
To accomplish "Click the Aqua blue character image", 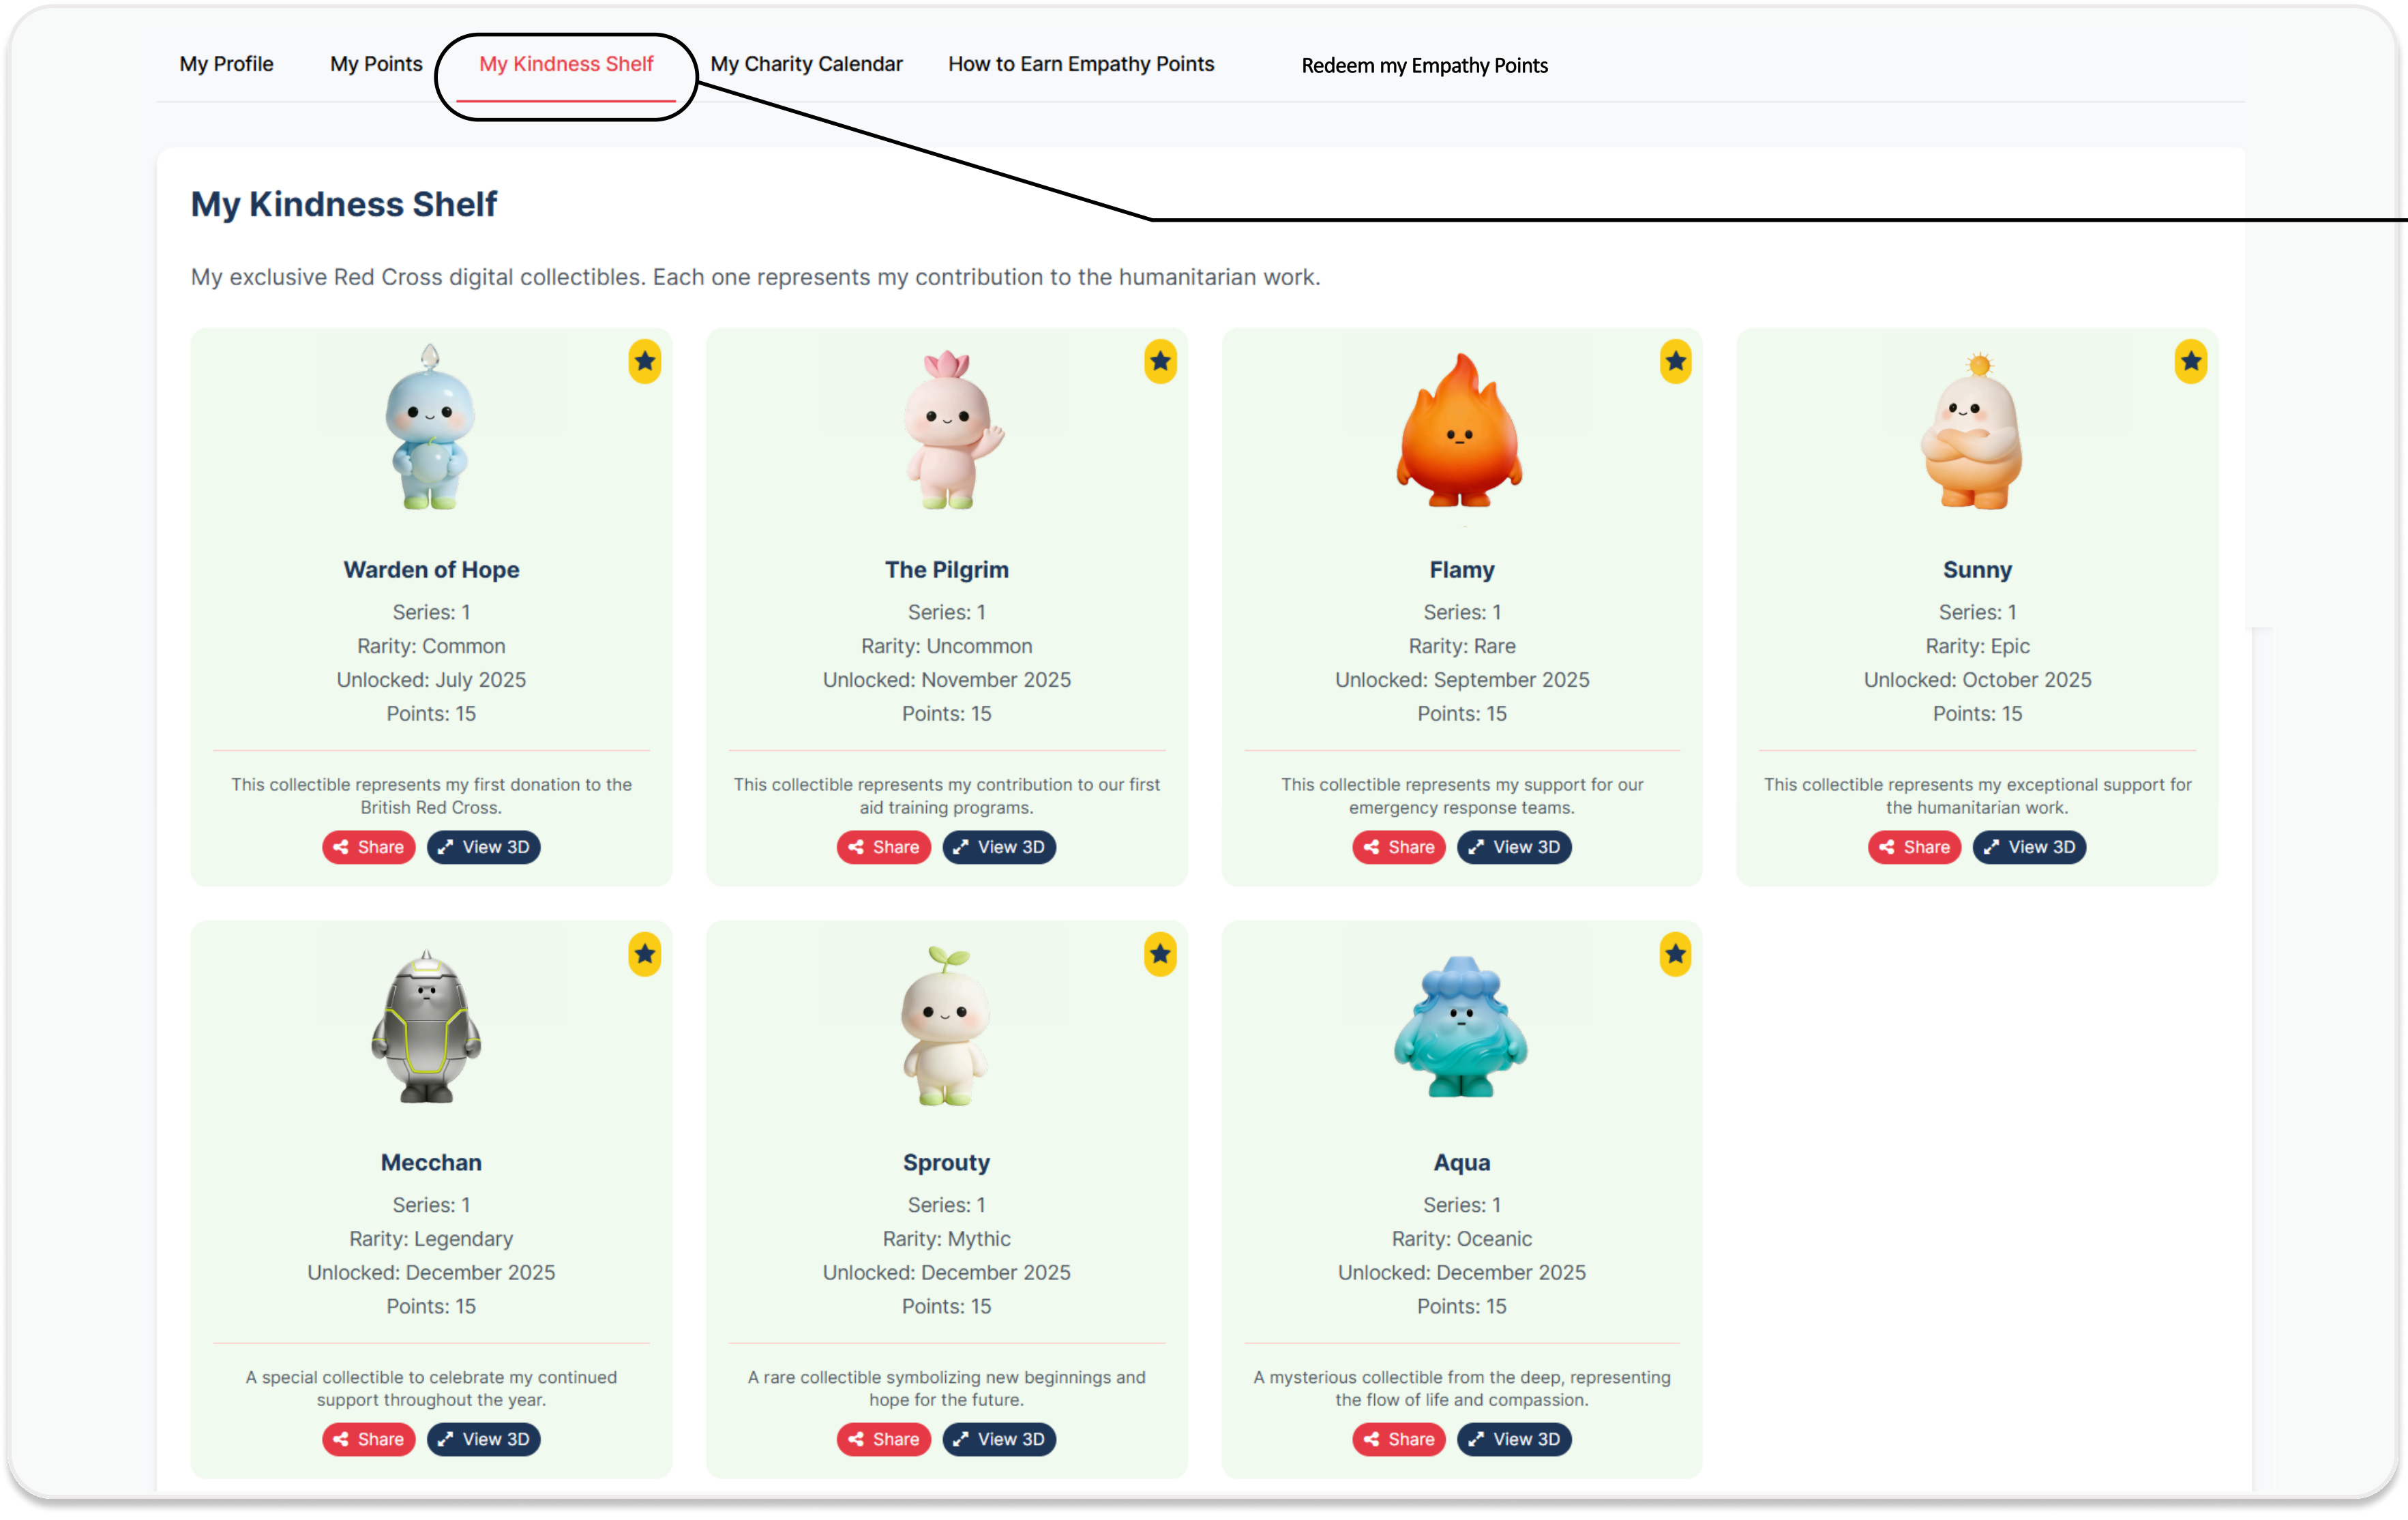I will (x=1461, y=1027).
